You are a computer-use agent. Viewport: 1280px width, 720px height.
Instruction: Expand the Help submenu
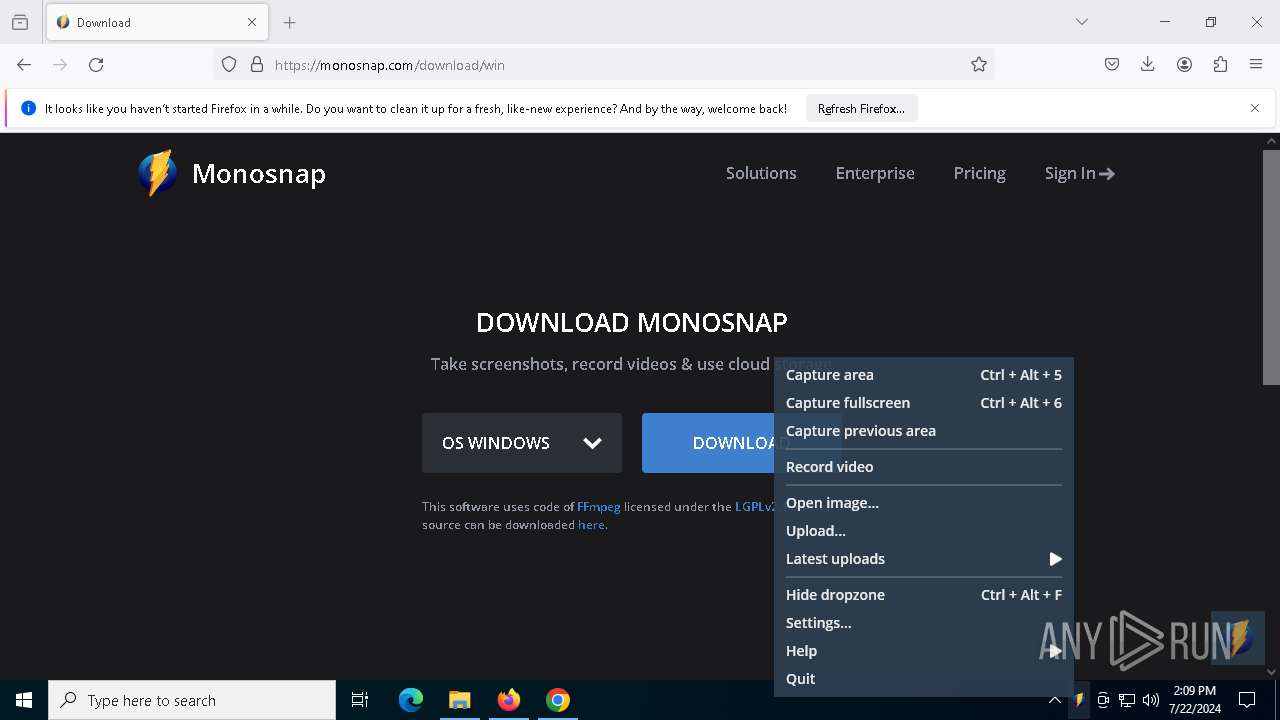pyautogui.click(x=924, y=651)
